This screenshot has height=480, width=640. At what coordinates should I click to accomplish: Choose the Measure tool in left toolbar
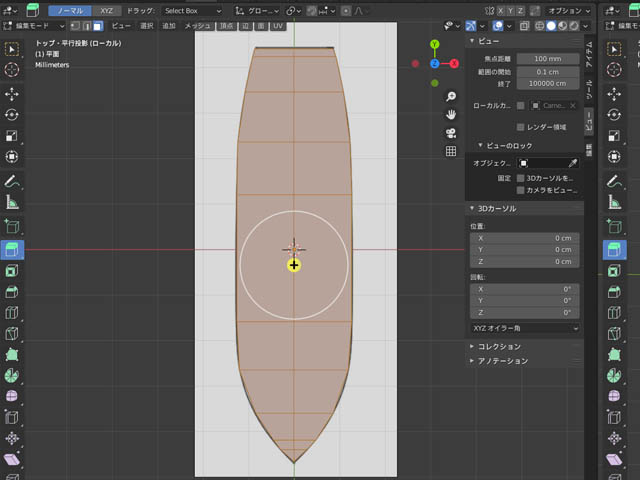pyautogui.click(x=12, y=203)
